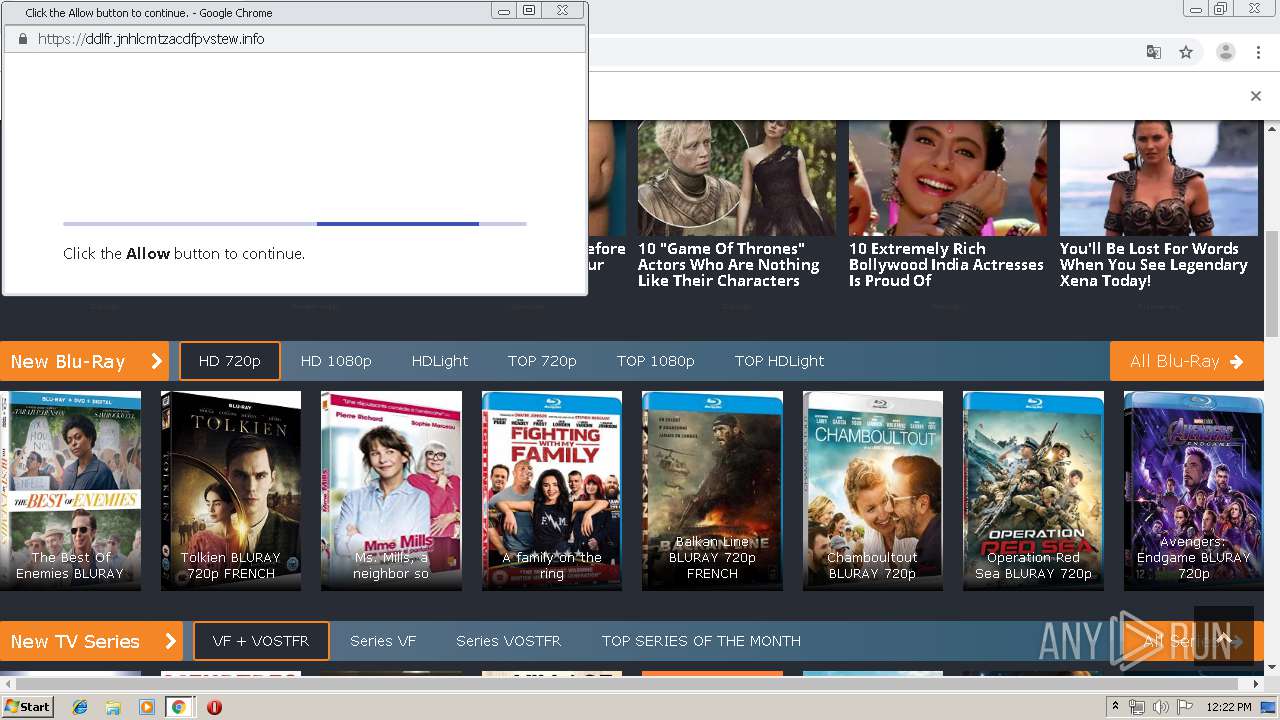Open the Game Of Thrones actors article link
This screenshot has height=720, width=1280.
pos(728,265)
